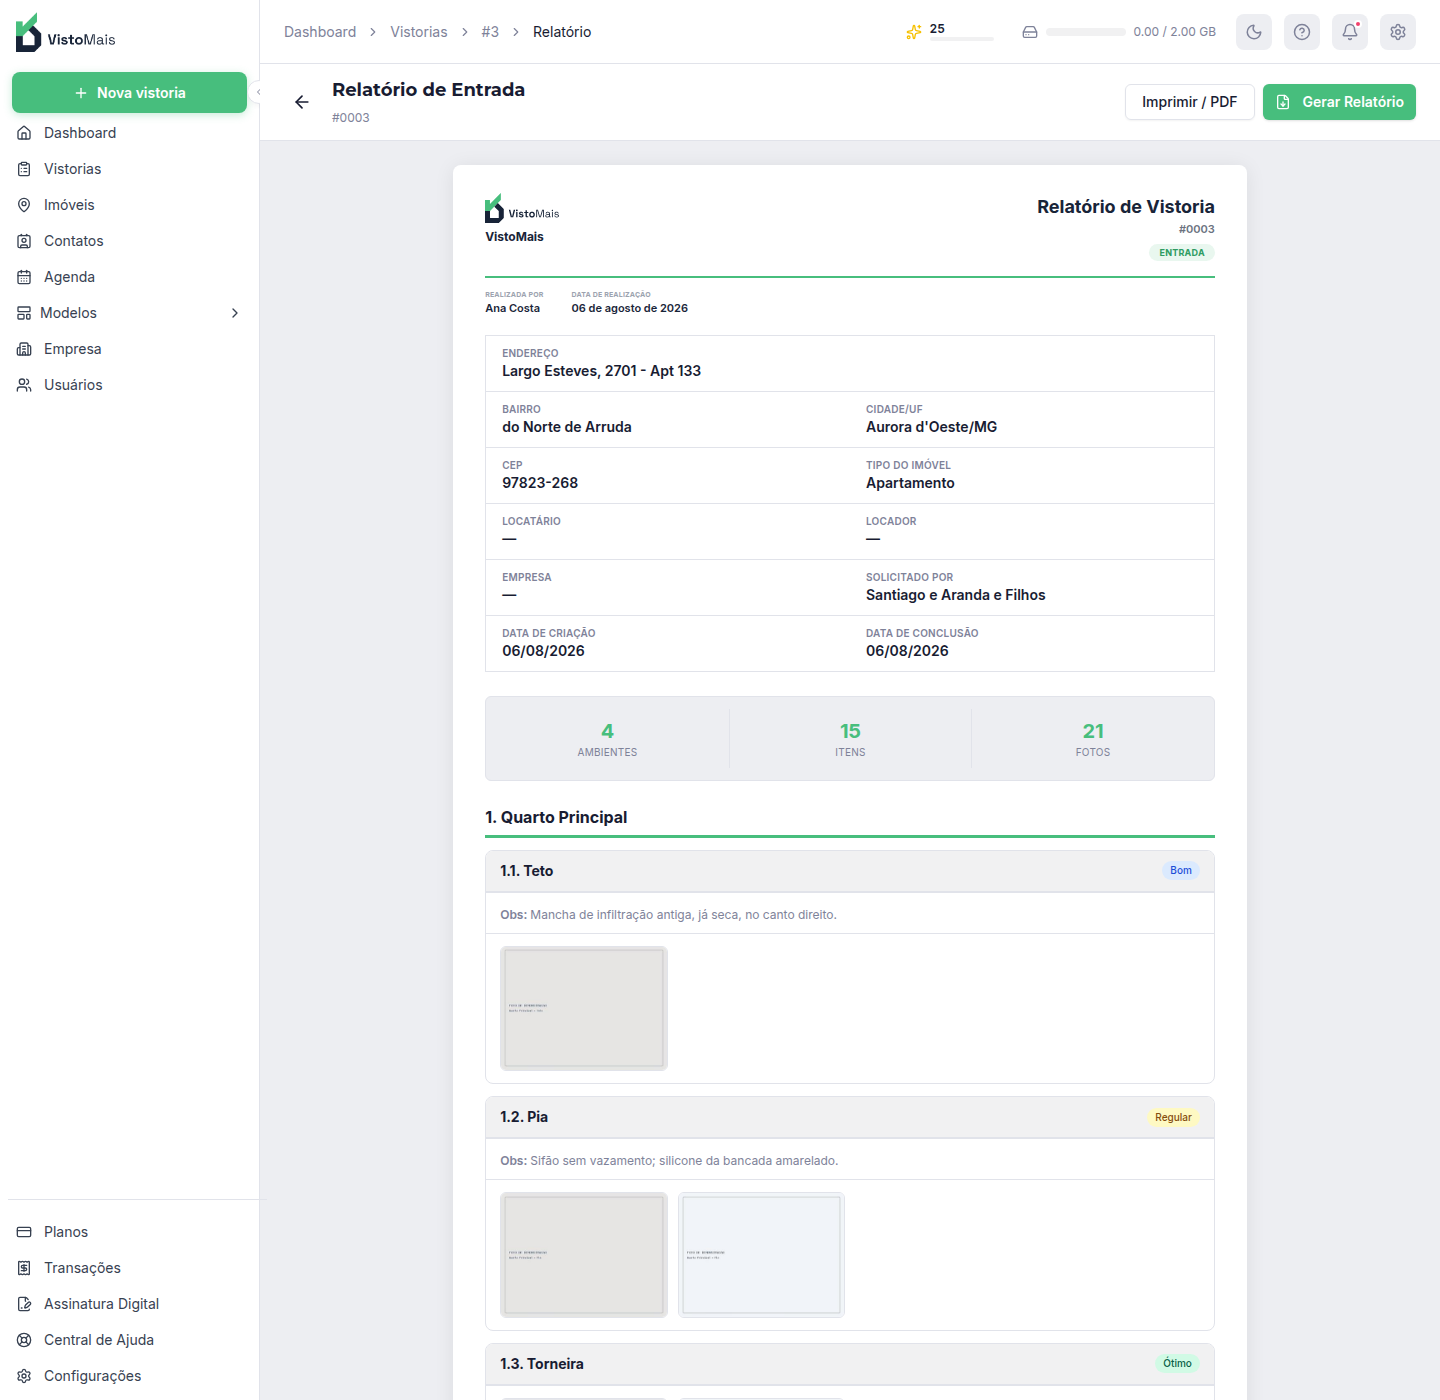Open Usuários in the sidebar
The width and height of the screenshot is (1440, 1400).
pyautogui.click(x=130, y=385)
